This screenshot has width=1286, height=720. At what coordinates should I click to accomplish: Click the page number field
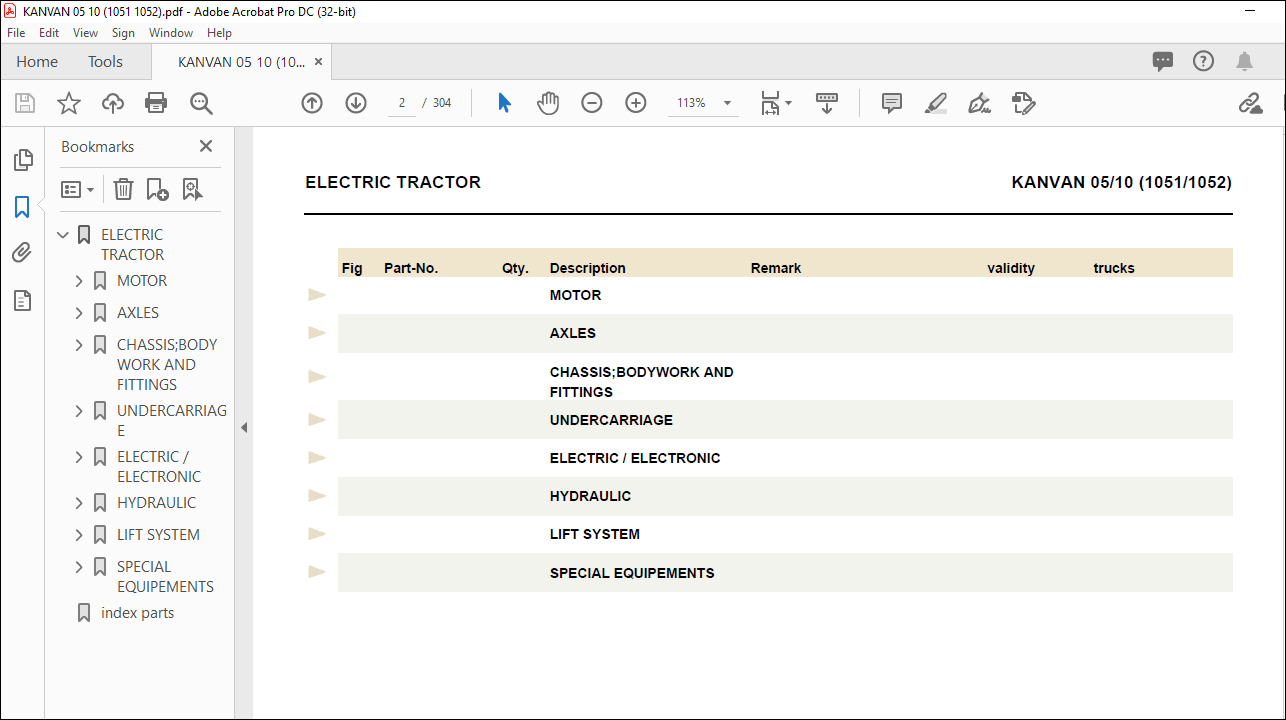tap(402, 103)
